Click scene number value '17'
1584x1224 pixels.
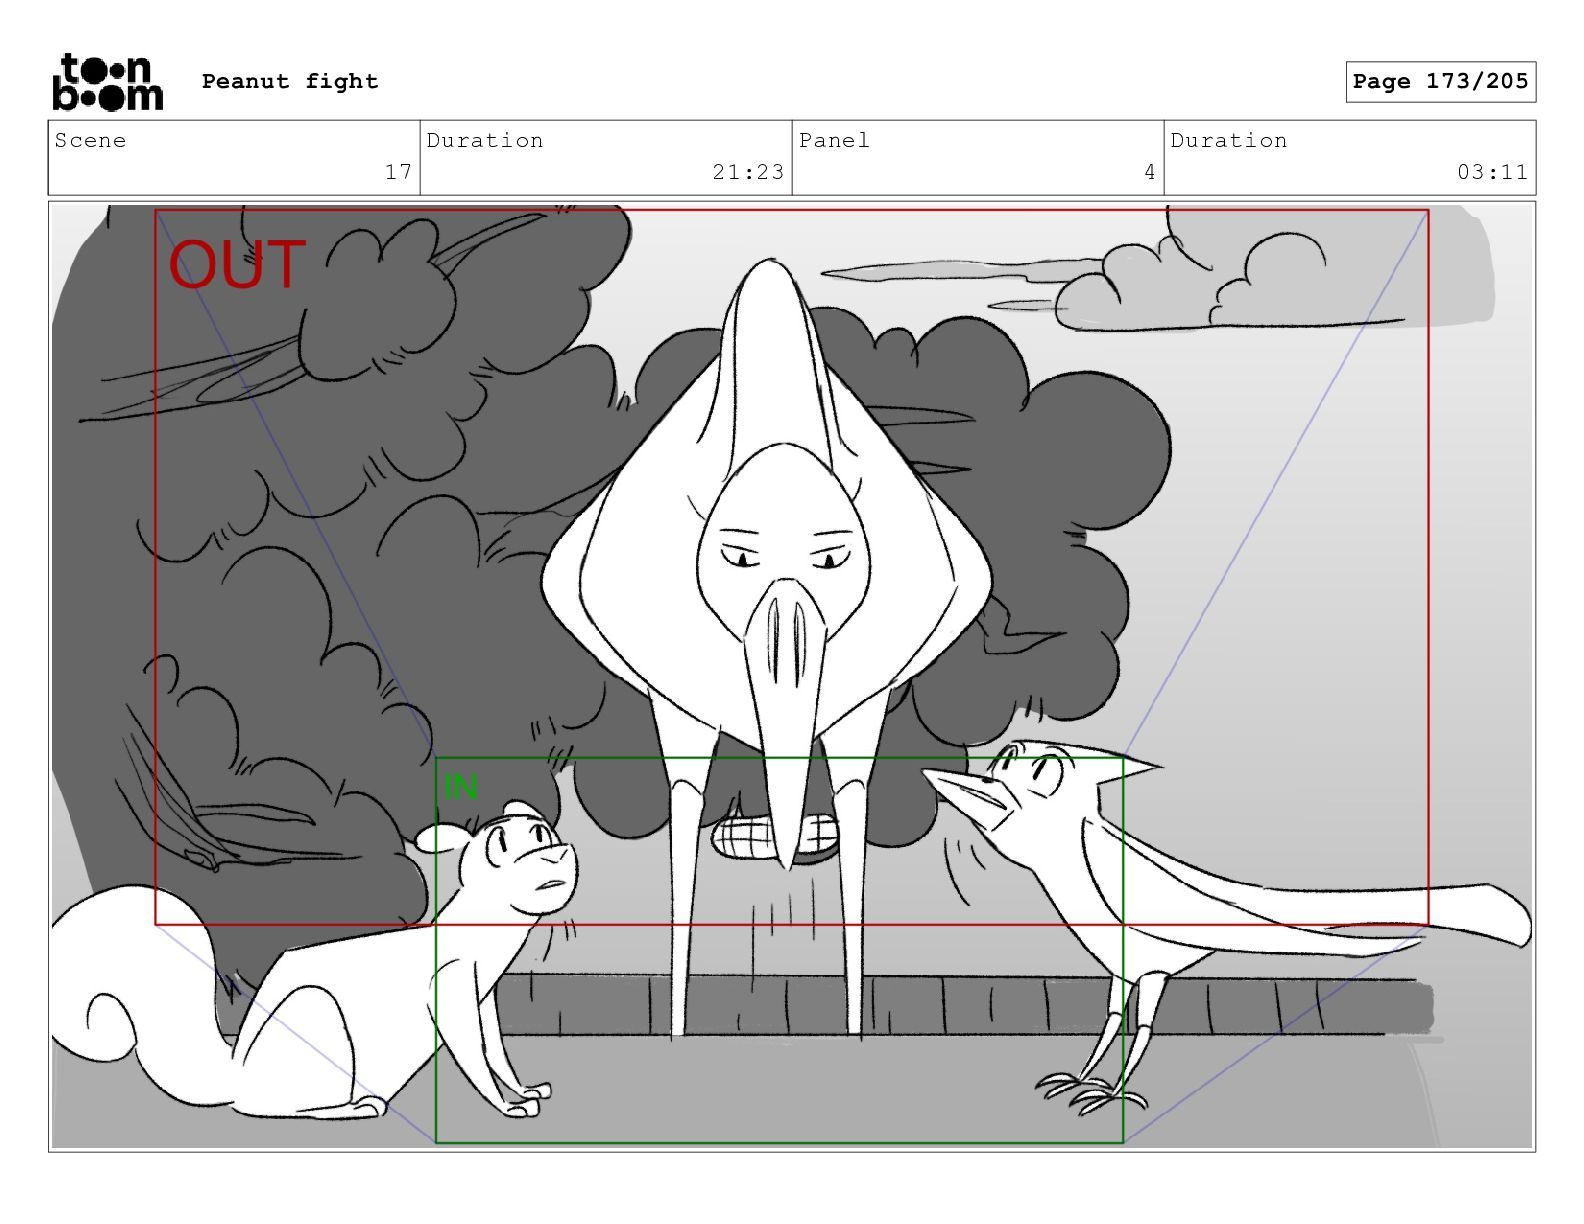tap(398, 172)
